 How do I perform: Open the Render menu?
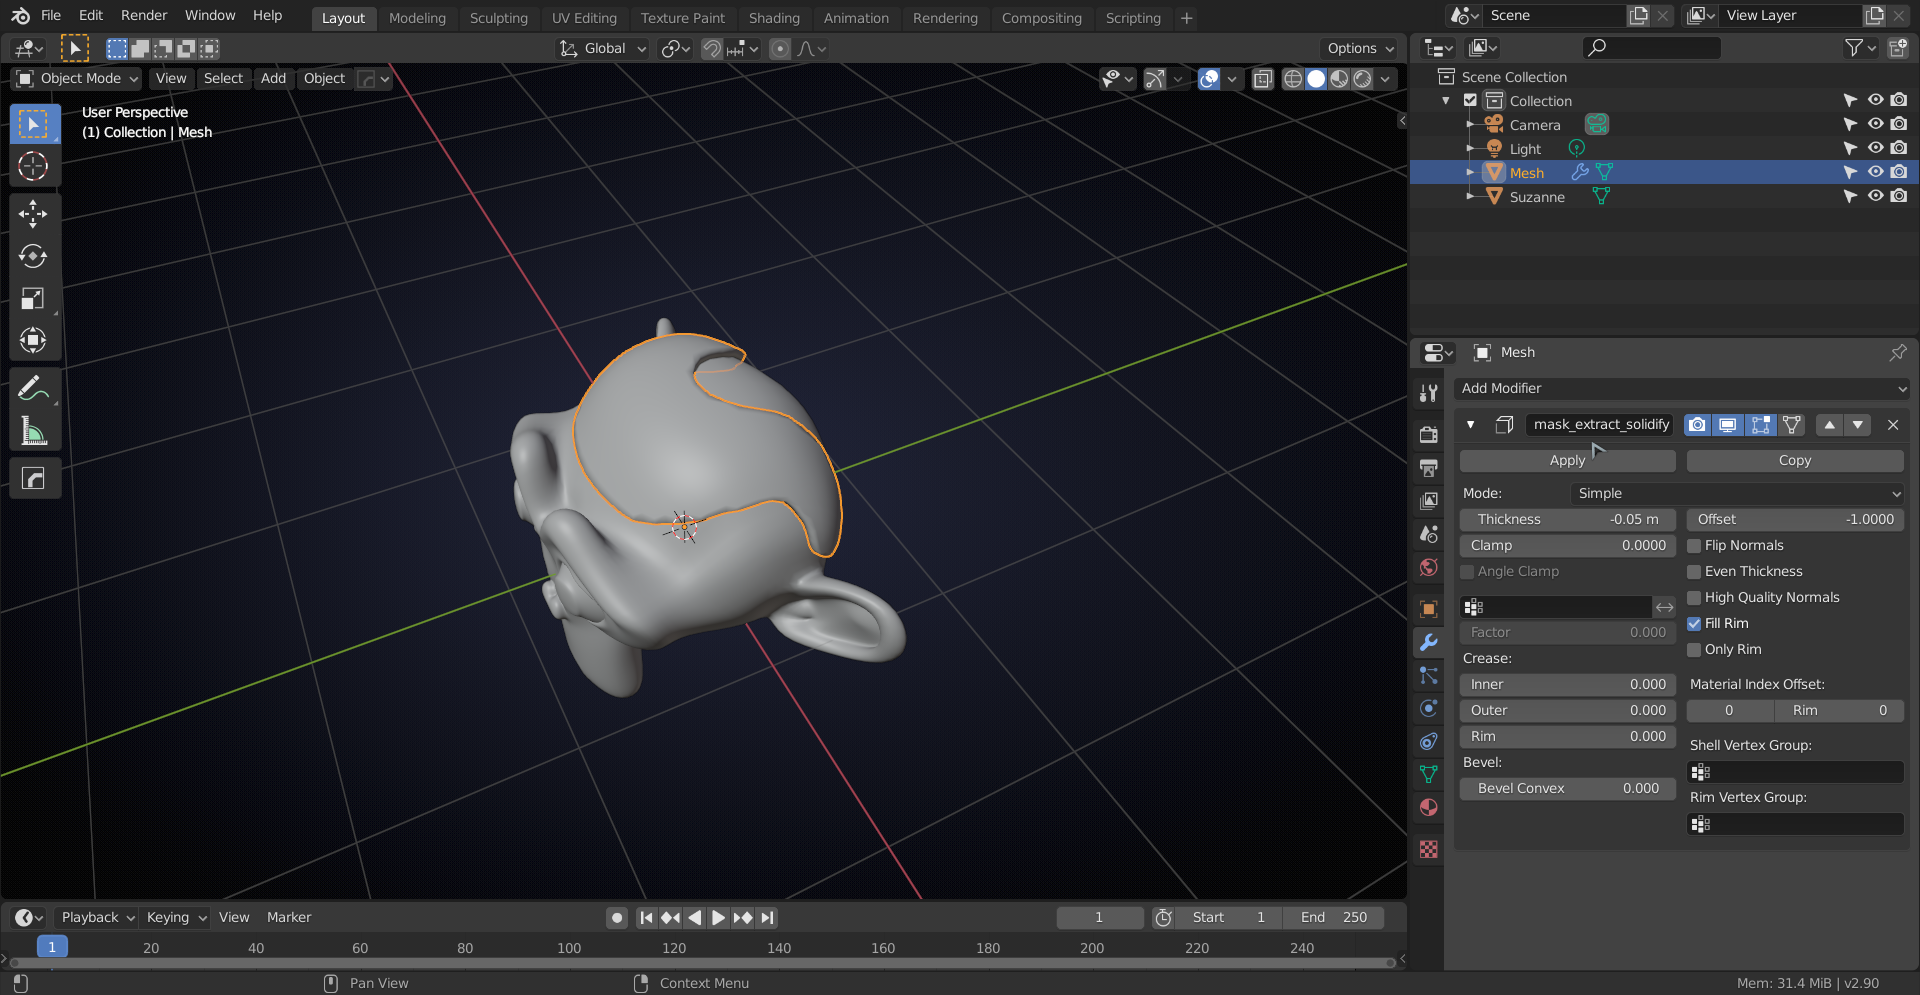pyautogui.click(x=144, y=16)
